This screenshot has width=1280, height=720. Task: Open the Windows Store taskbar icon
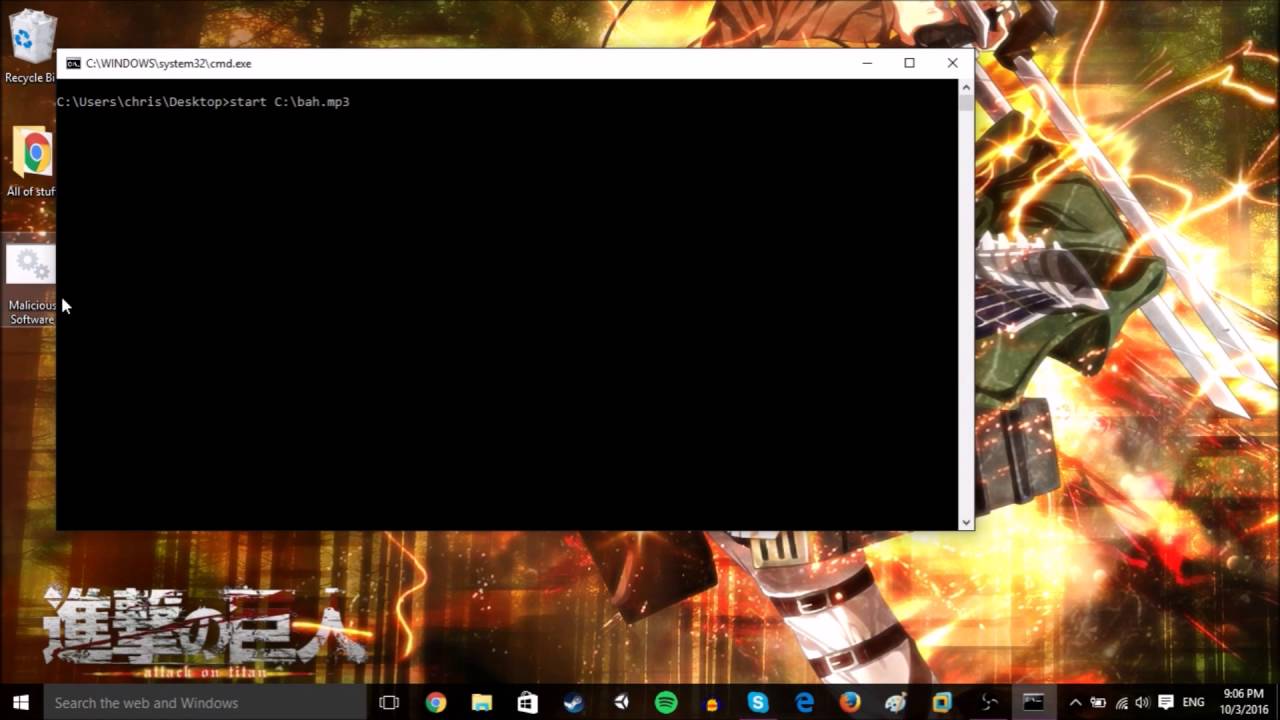pos(527,702)
